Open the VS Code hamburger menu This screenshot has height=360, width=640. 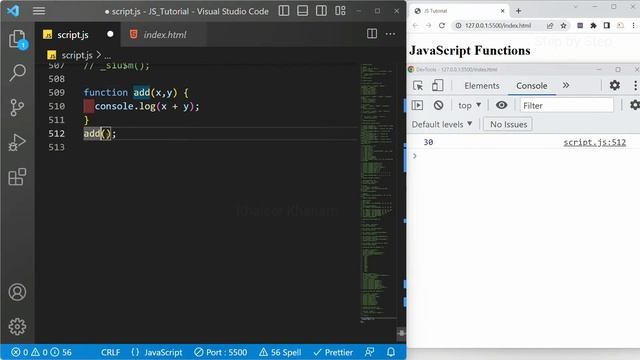(39, 11)
